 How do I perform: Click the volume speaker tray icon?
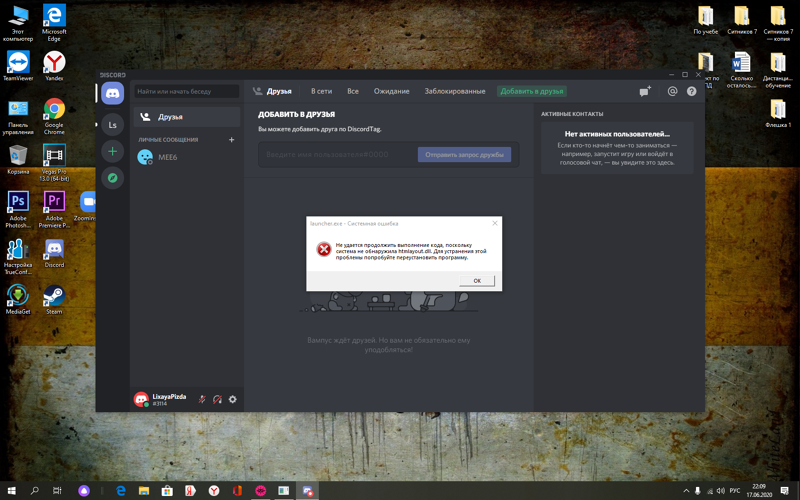click(720, 491)
